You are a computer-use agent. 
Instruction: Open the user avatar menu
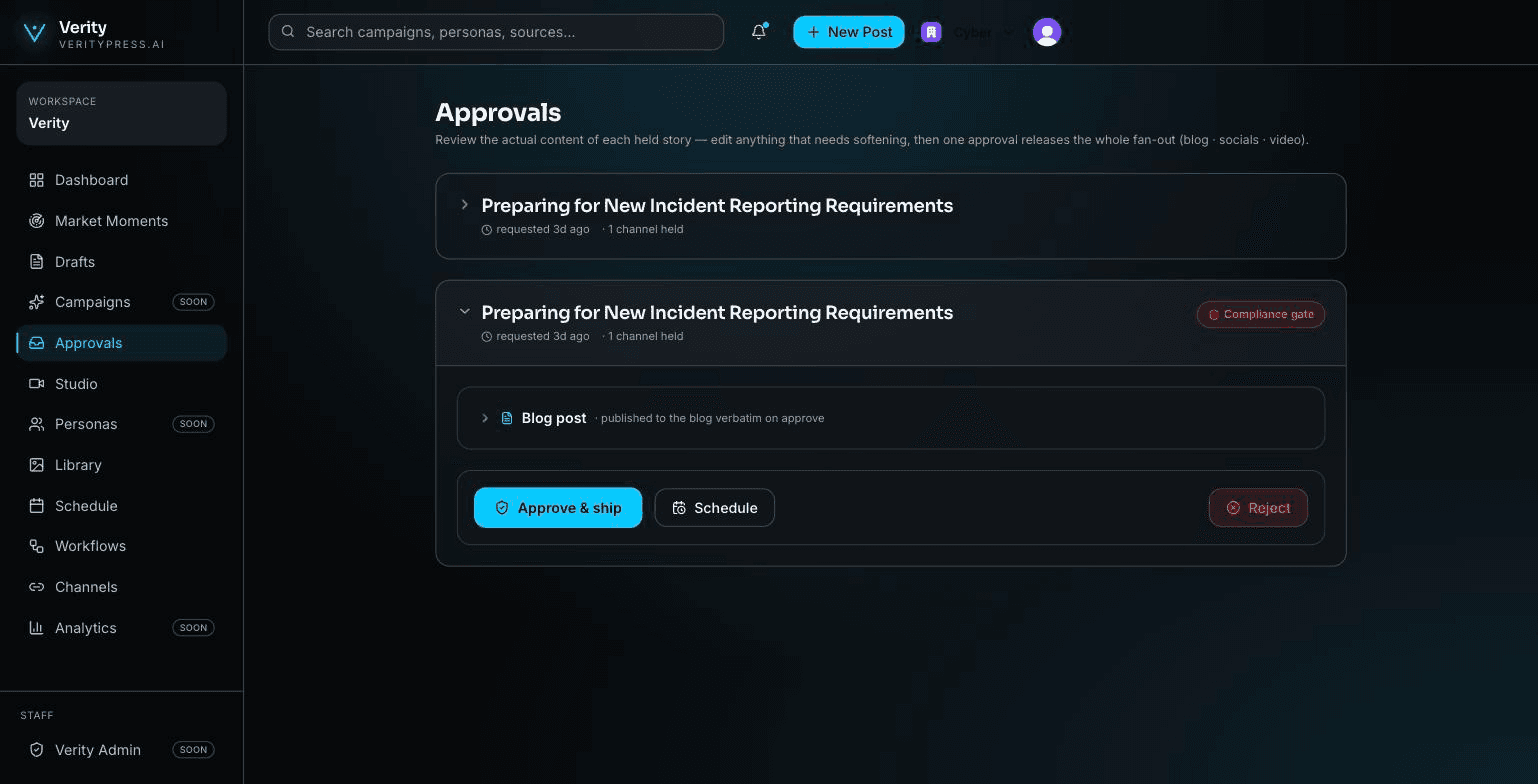(1047, 32)
